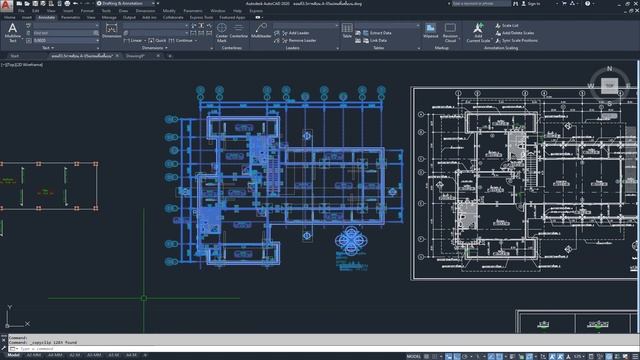Click the Sign In button
The image size is (640, 360).
531,4
